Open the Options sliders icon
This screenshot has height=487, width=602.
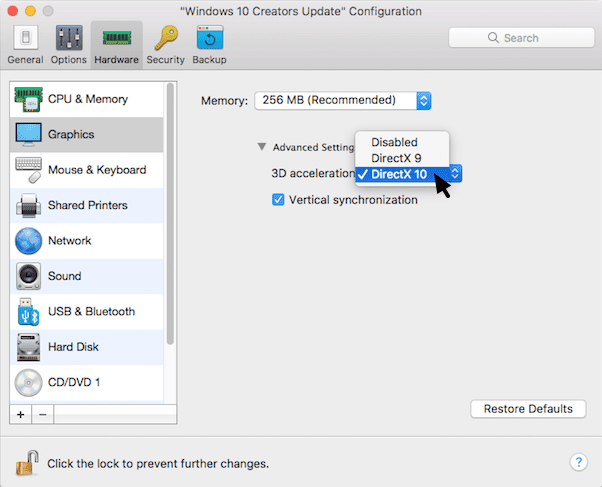pyautogui.click(x=69, y=38)
